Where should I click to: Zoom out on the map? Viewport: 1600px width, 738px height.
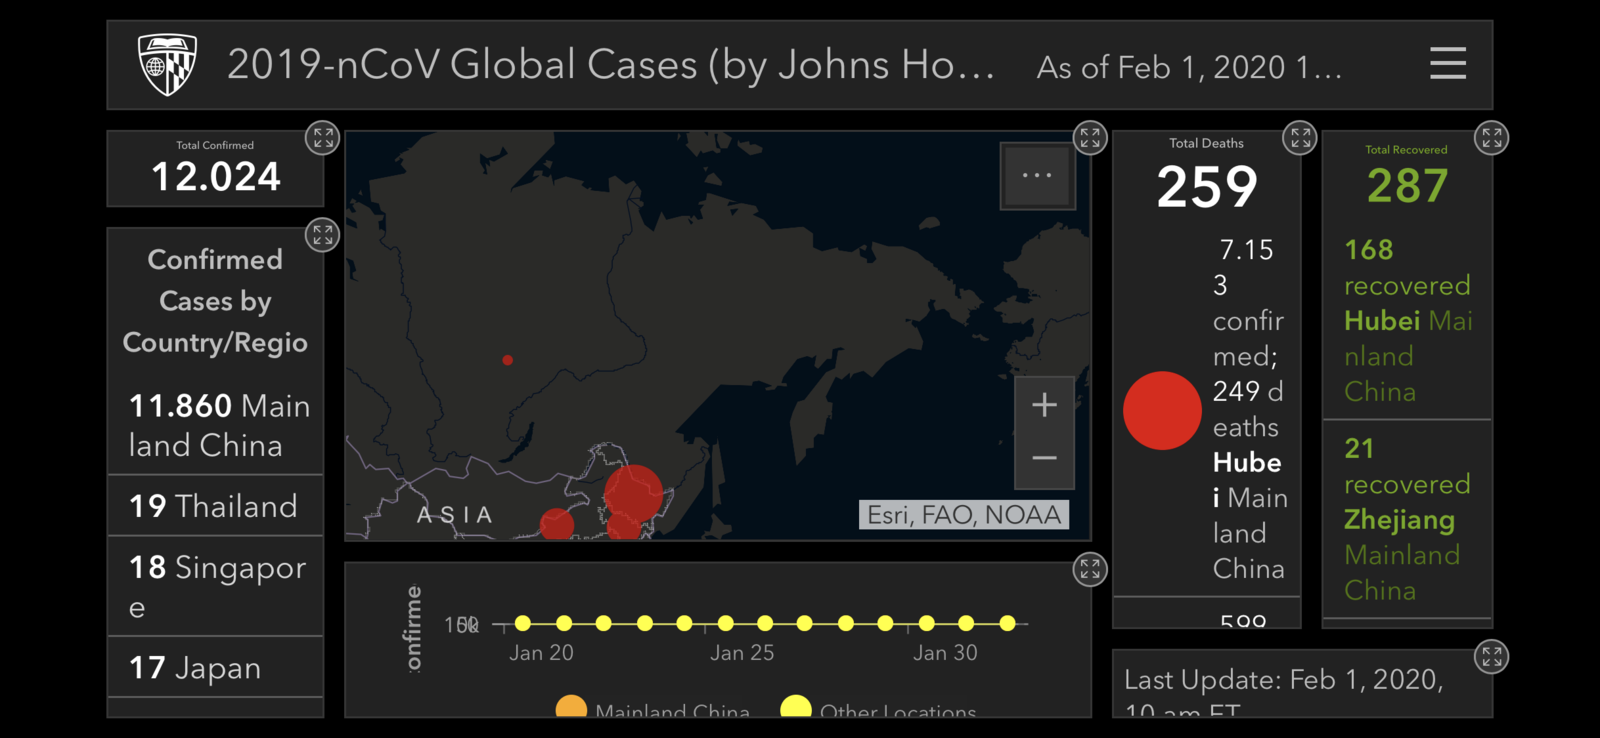point(1044,459)
